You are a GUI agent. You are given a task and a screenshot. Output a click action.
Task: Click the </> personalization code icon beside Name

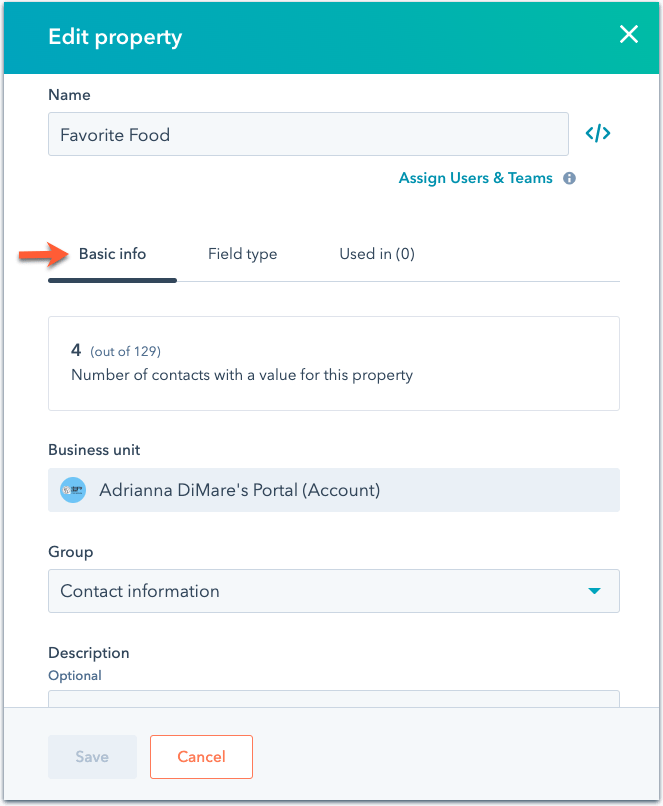[x=597, y=132]
